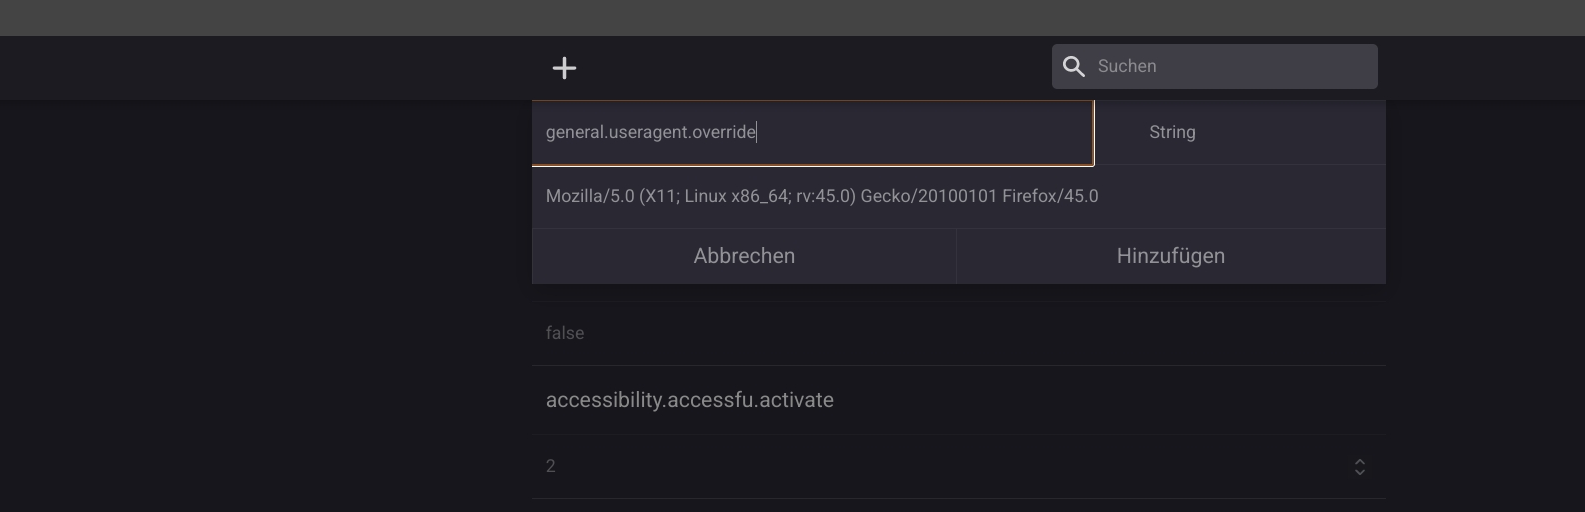Image resolution: width=1585 pixels, height=512 pixels.
Task: Click the plus icon to add a preference
Action: coord(564,68)
